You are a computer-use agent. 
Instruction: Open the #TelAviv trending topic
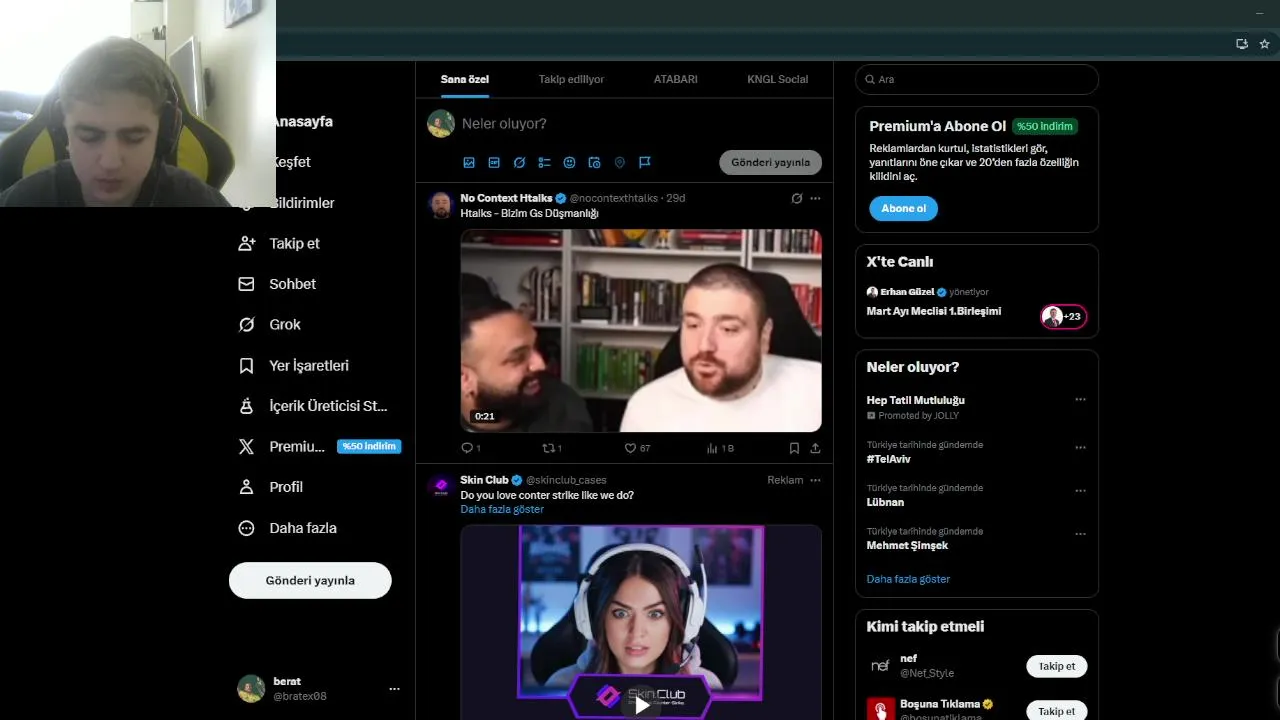click(x=888, y=458)
